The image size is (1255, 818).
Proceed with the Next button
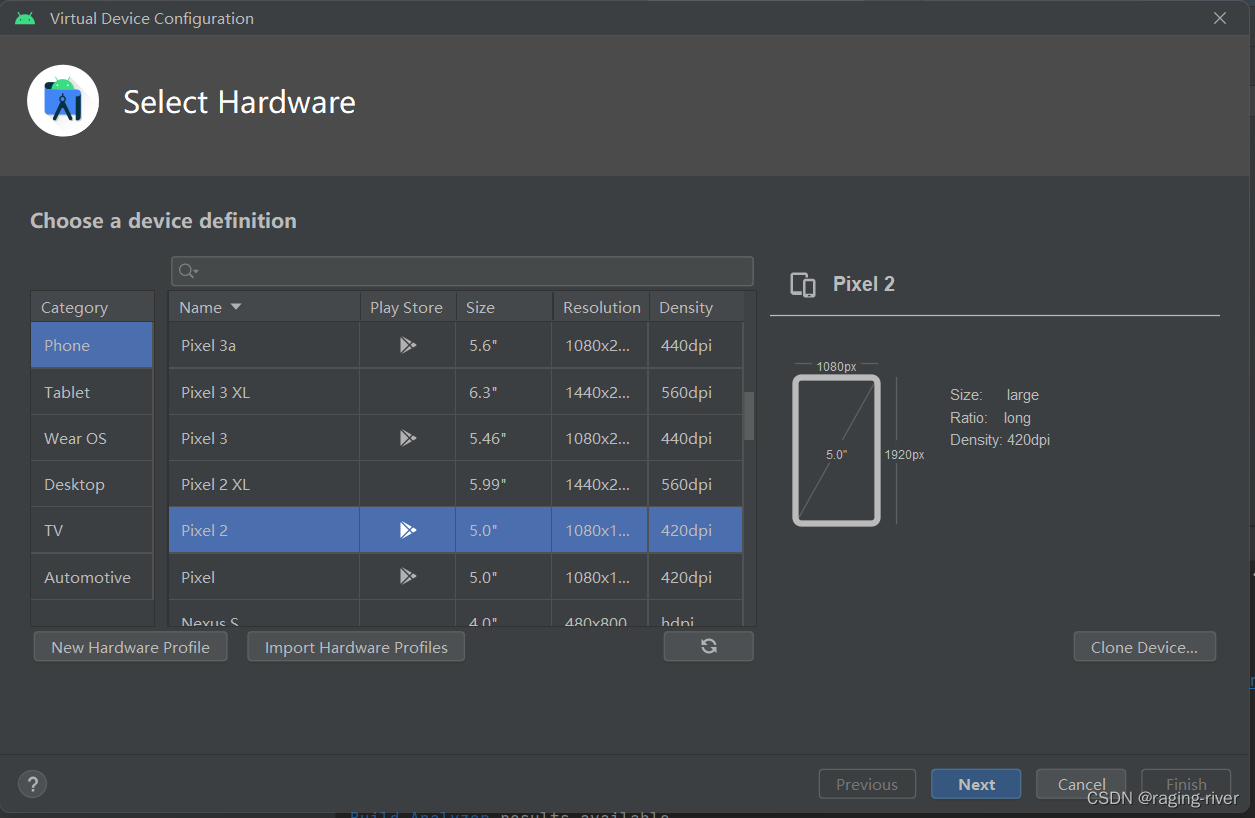click(x=976, y=784)
